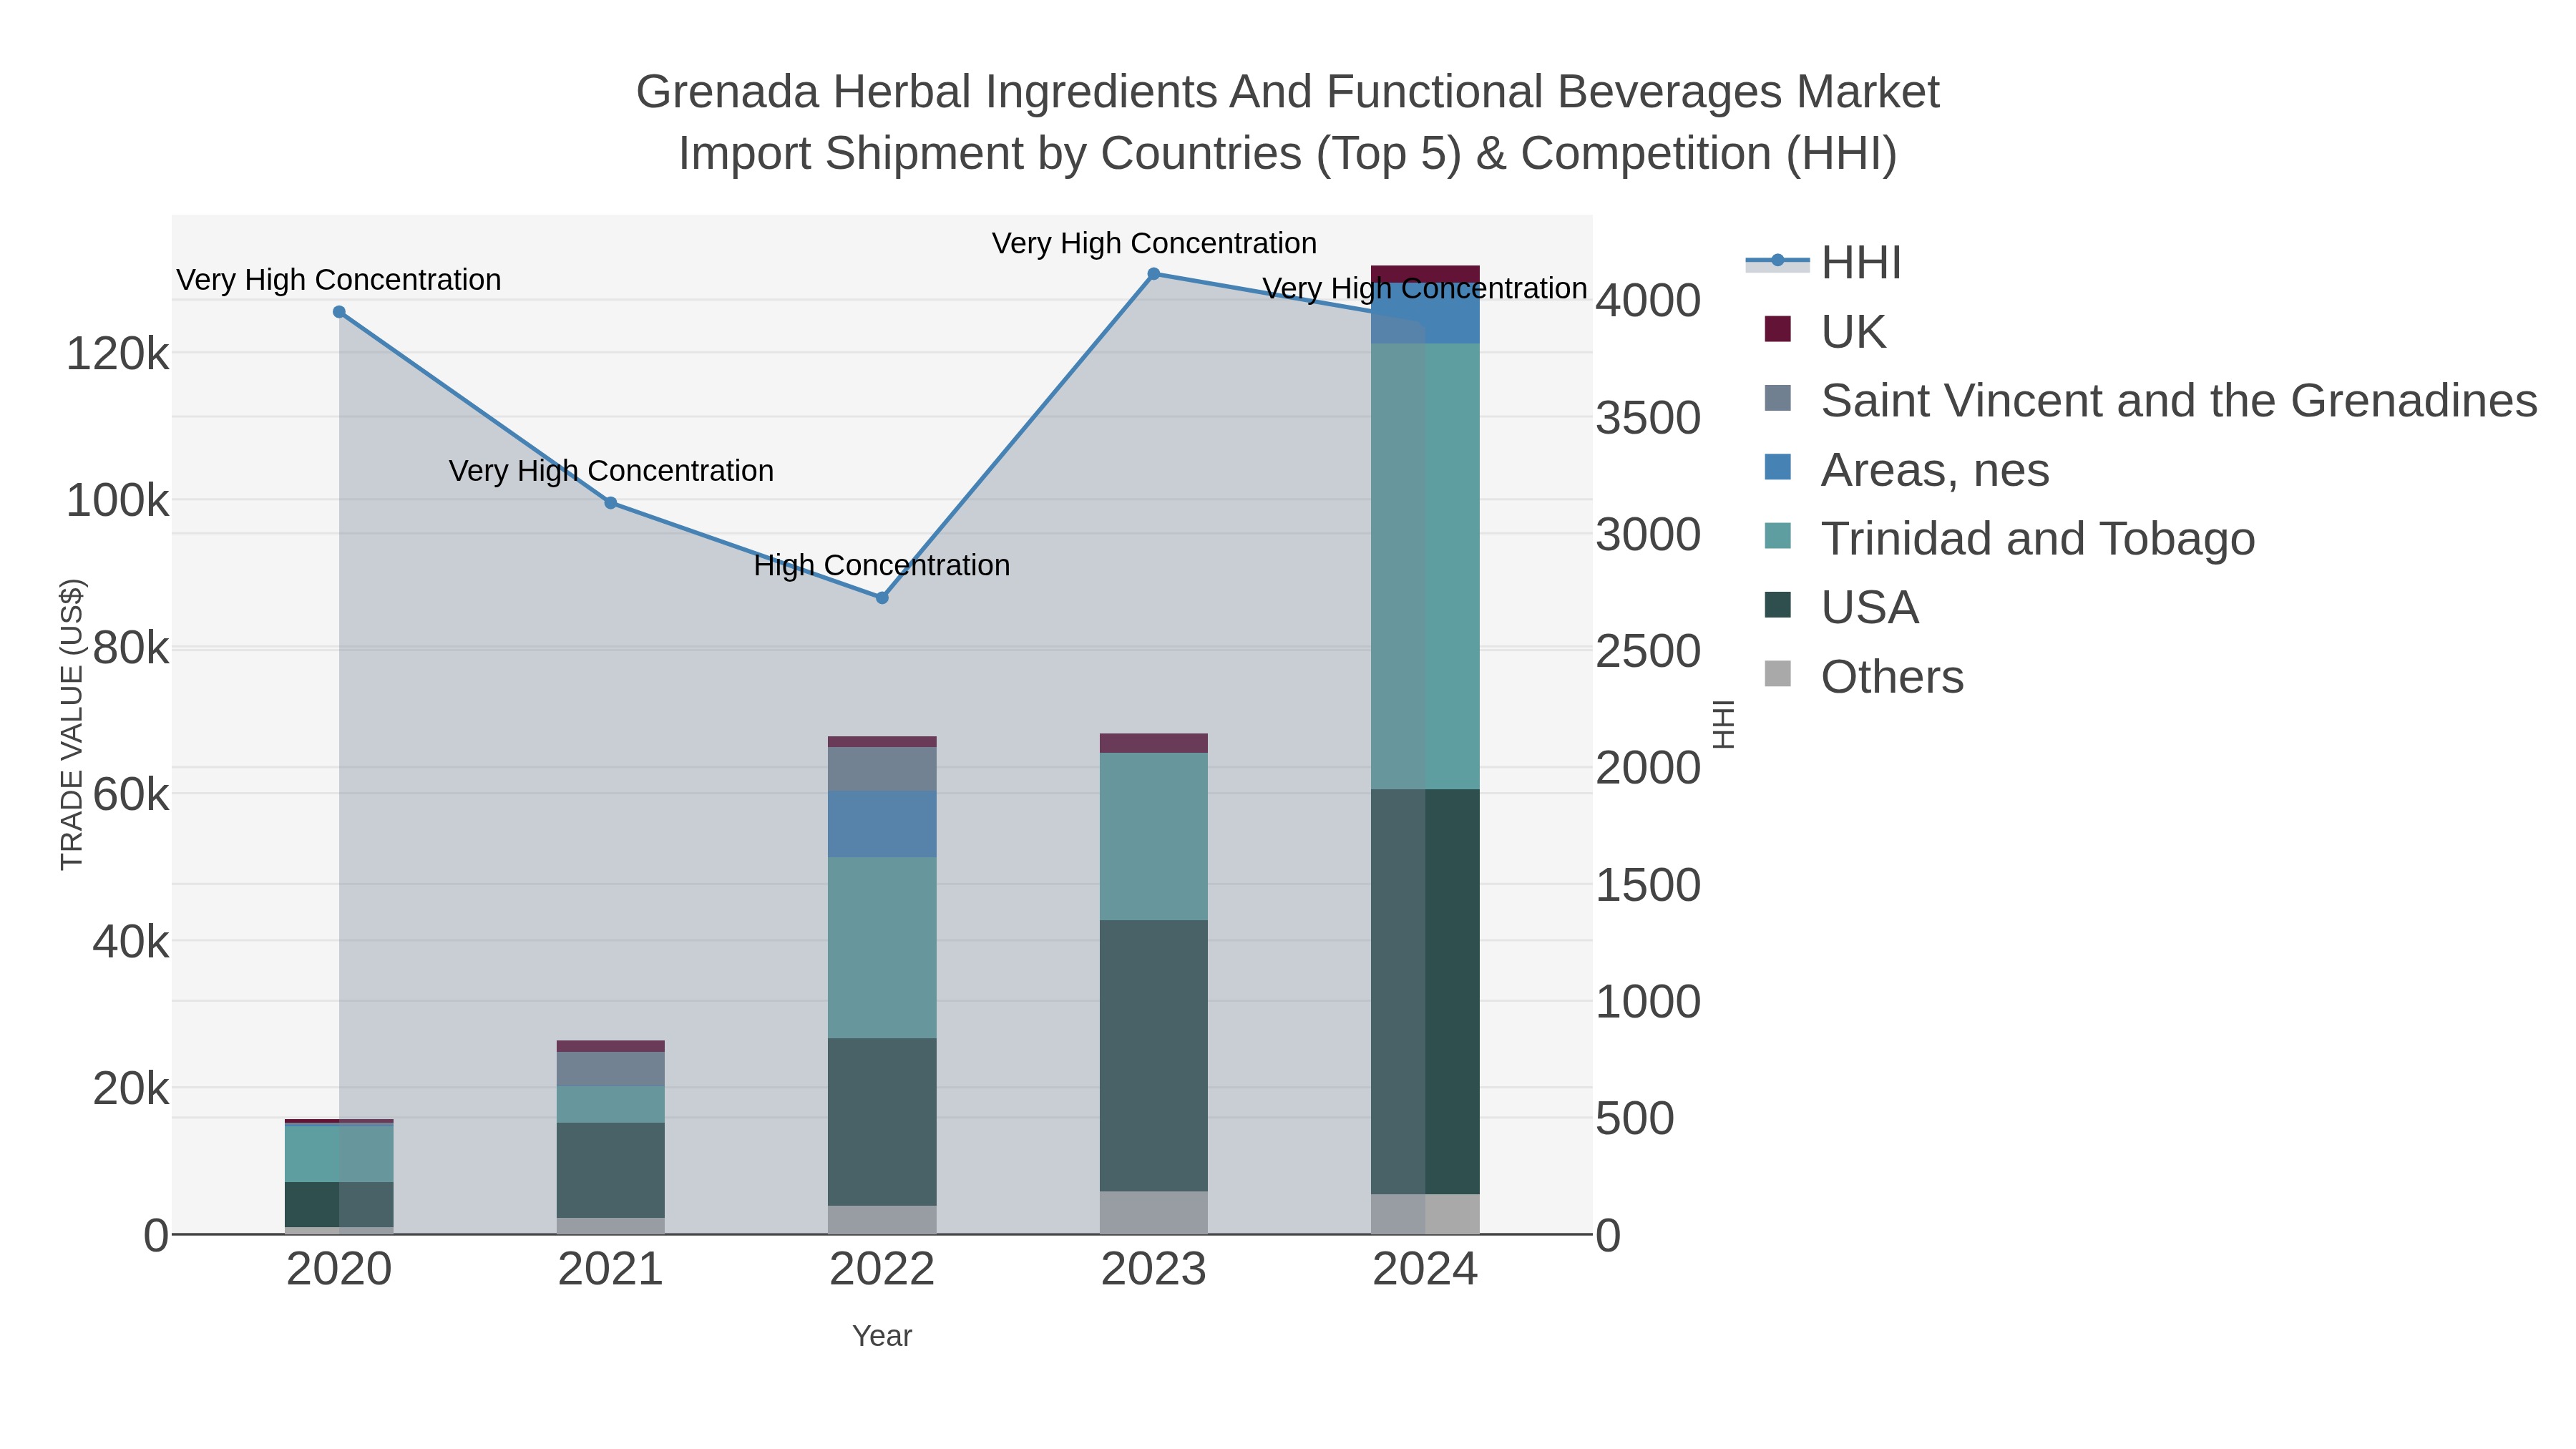Click the 2022 UK bar segment
This screenshot has height=1449, width=2576.
coord(882,742)
